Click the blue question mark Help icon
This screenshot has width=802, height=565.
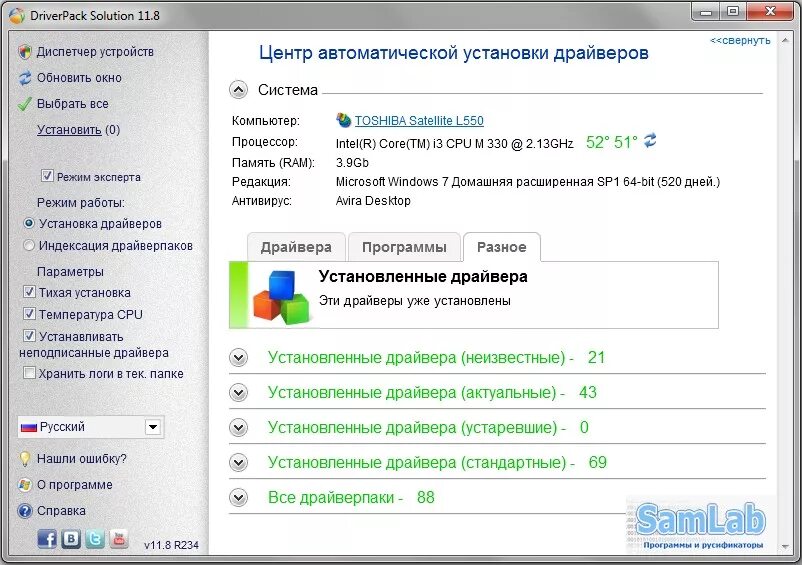[x=24, y=511]
